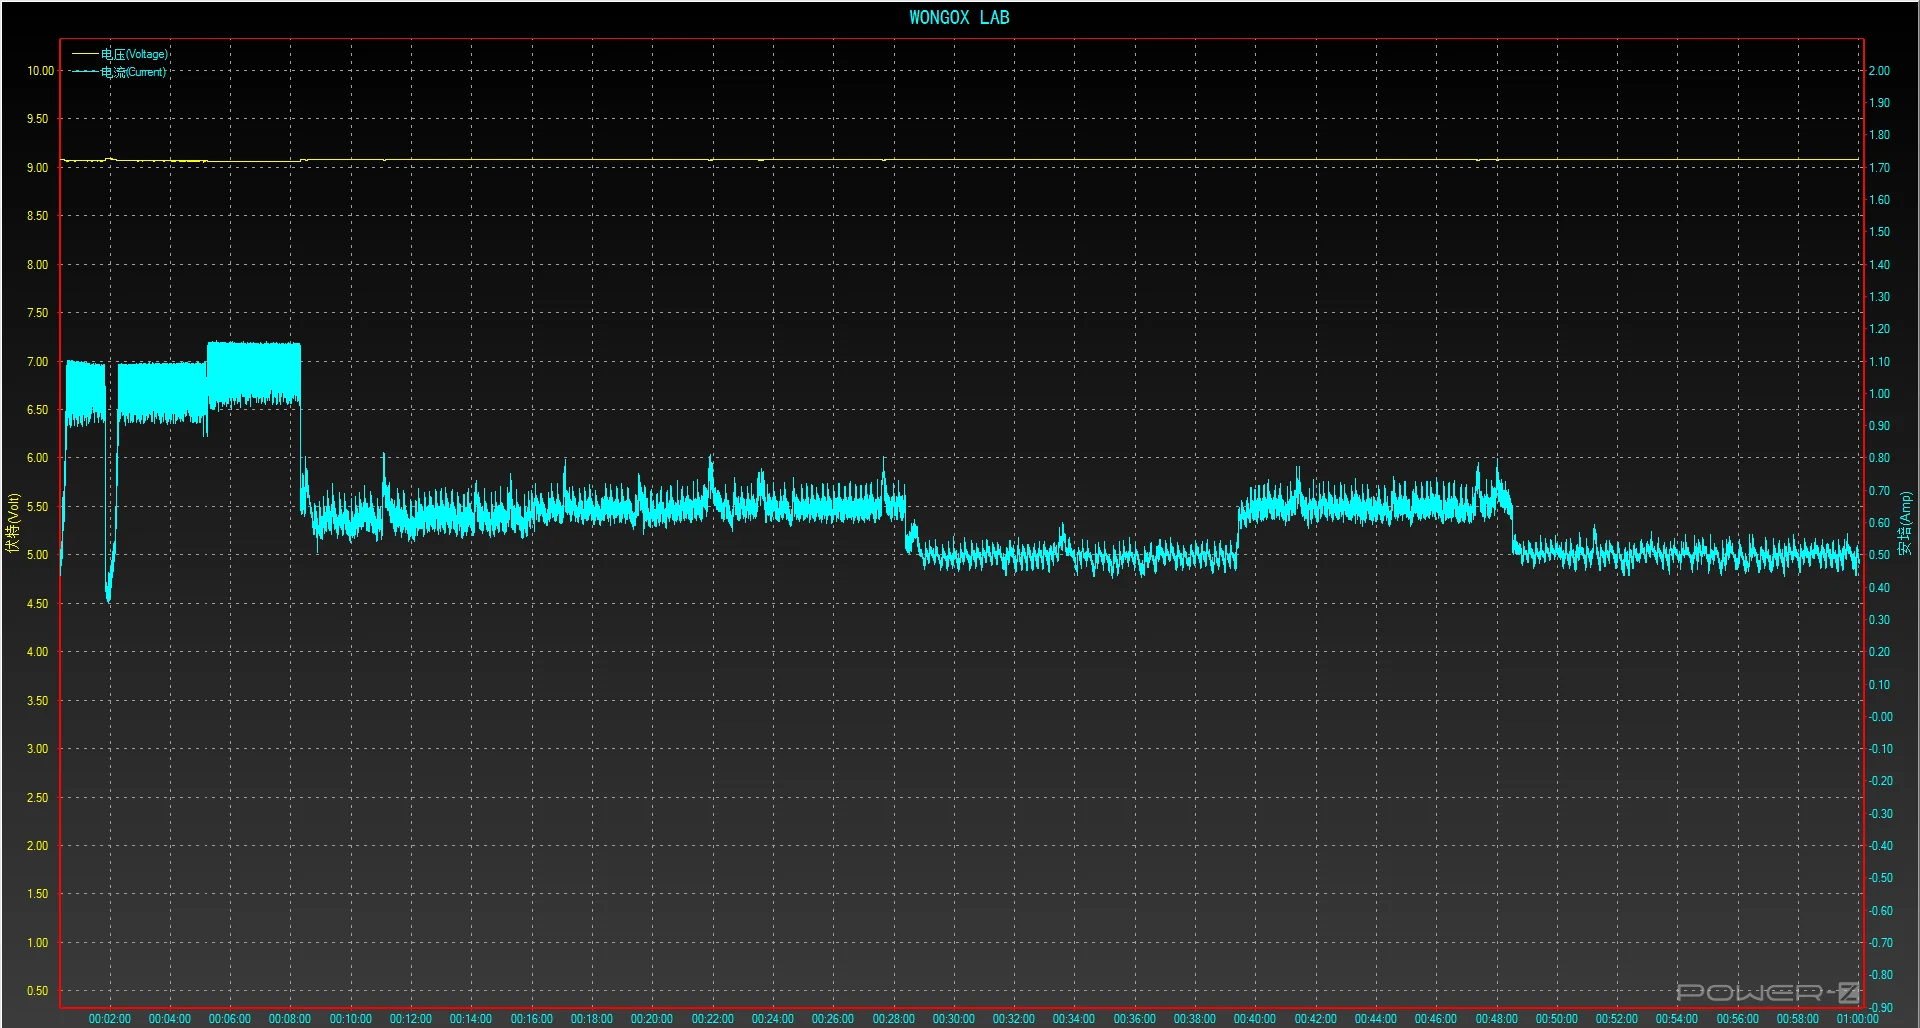The width and height of the screenshot is (1920, 1028).
Task: Click the 00:28:00 time axis label
Action: click(894, 1019)
